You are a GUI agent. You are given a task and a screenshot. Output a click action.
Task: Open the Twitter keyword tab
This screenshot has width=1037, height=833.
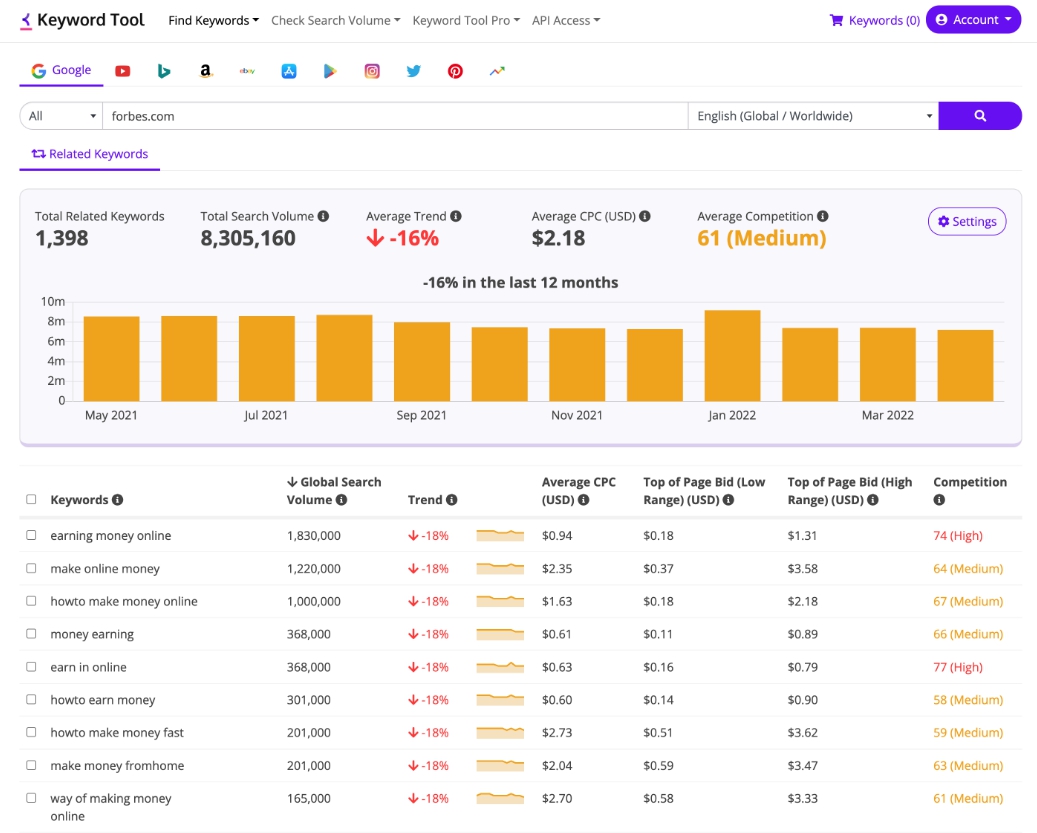413,71
